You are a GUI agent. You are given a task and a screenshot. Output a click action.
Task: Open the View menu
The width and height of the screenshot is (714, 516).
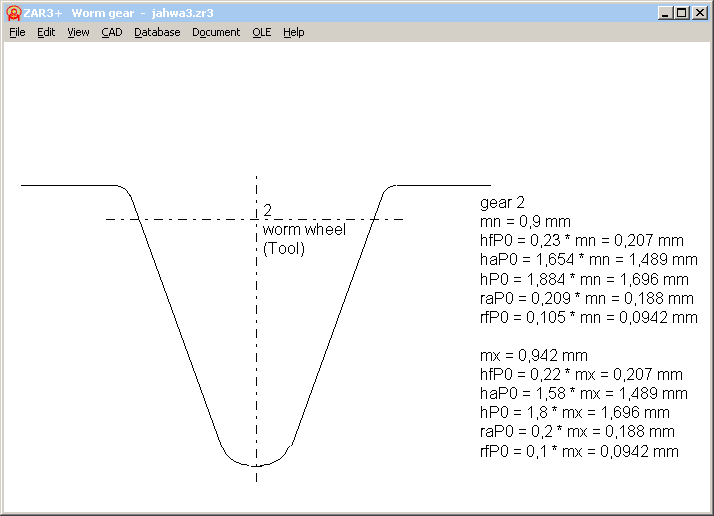pos(78,32)
